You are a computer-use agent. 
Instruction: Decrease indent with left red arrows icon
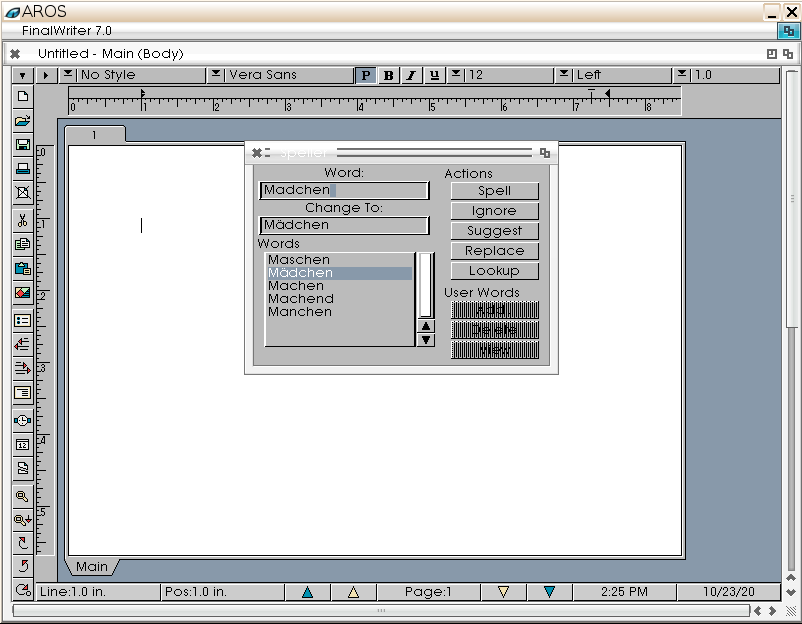click(23, 344)
